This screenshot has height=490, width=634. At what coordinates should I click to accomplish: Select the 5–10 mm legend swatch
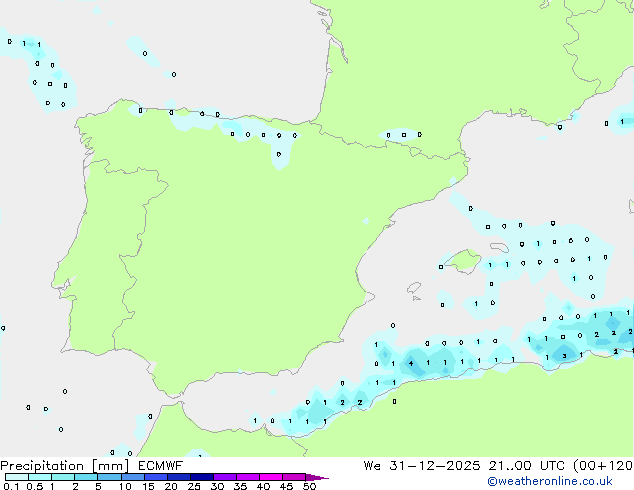tap(109, 477)
